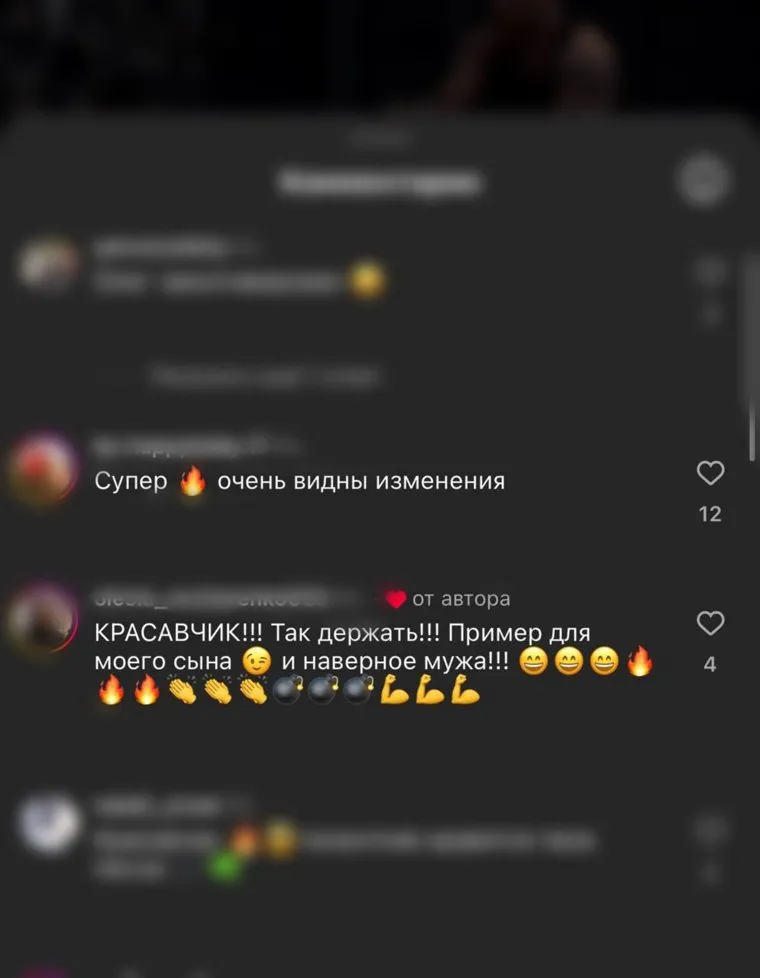This screenshot has width=760, height=978.
Task: Close the comments panel with round button
Action: point(704,181)
